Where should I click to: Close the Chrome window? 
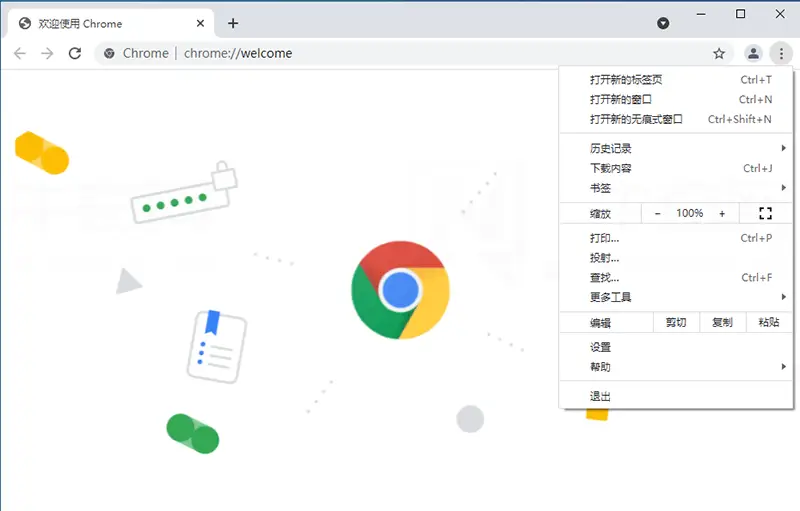[x=780, y=14]
